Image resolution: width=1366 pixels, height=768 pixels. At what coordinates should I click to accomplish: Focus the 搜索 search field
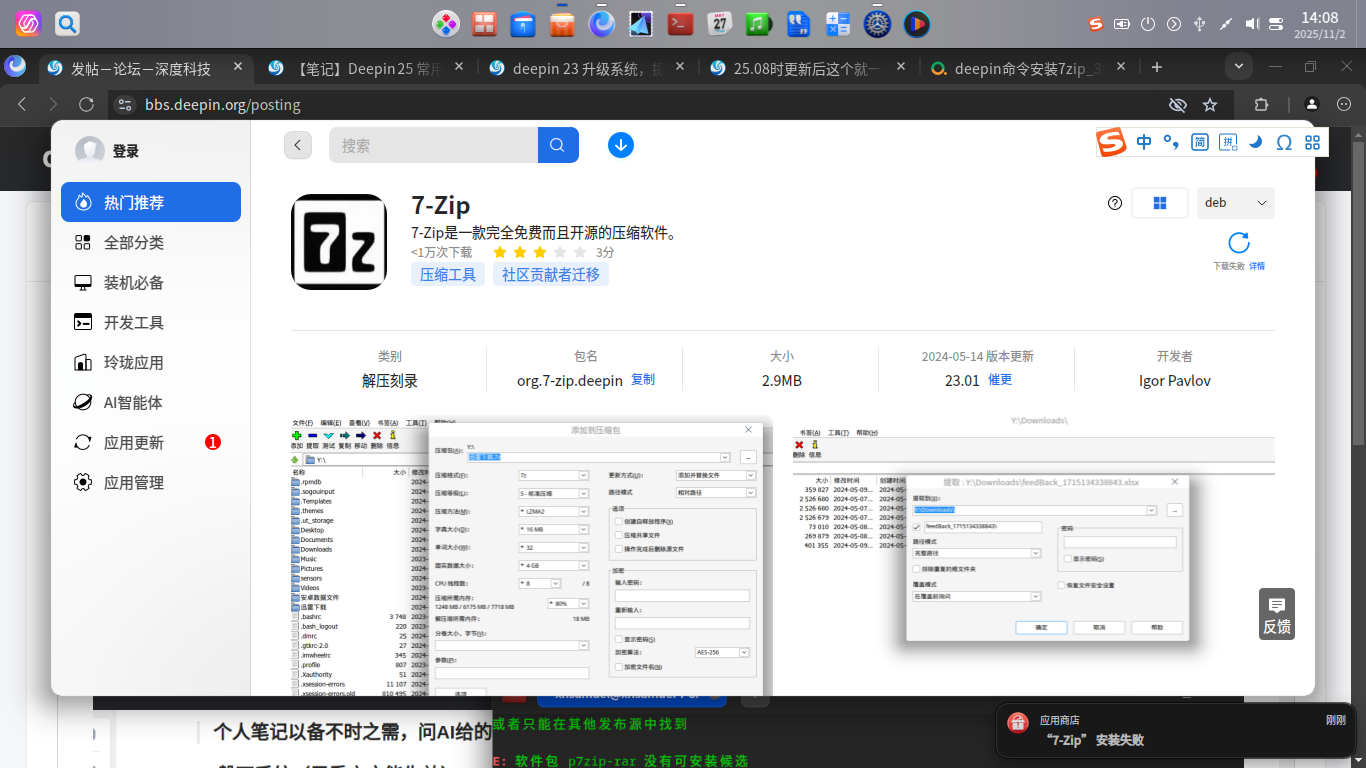tap(433, 145)
